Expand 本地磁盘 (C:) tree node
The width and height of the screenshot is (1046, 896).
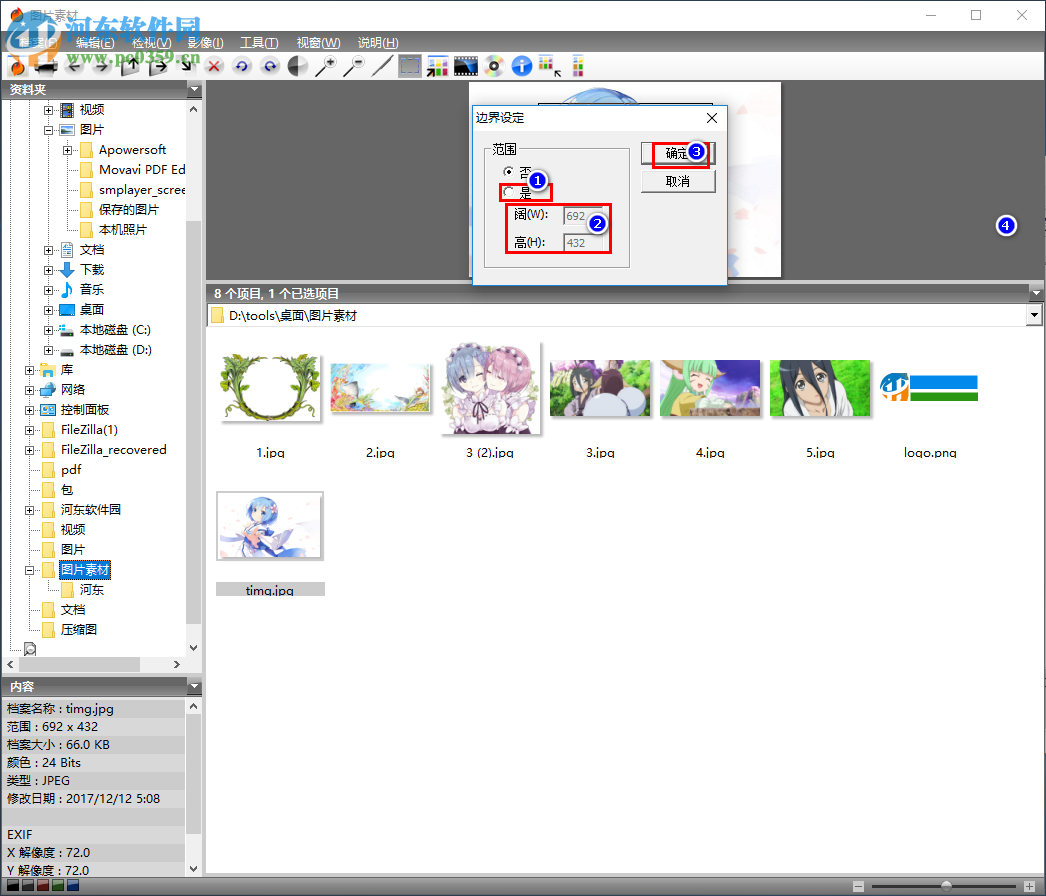click(49, 330)
